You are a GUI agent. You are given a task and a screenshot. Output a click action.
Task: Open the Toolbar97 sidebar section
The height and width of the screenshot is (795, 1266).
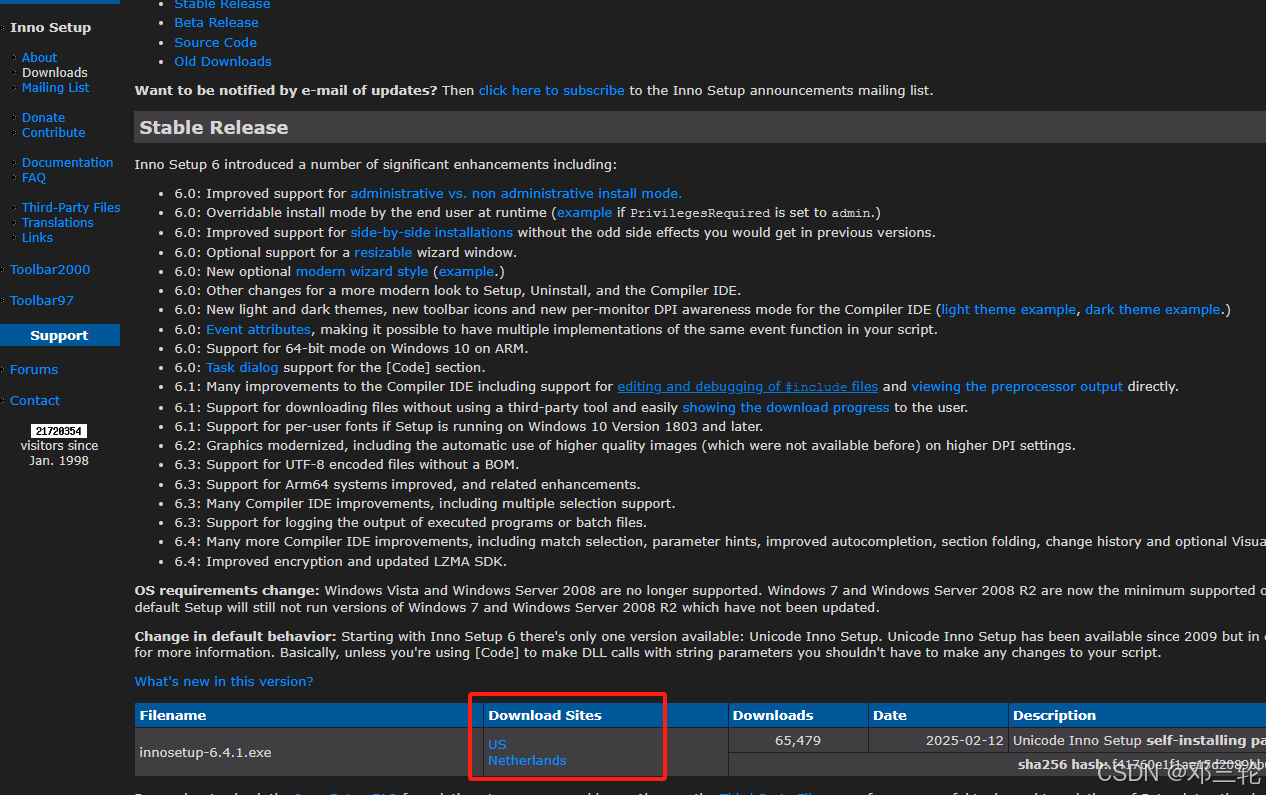(x=42, y=300)
